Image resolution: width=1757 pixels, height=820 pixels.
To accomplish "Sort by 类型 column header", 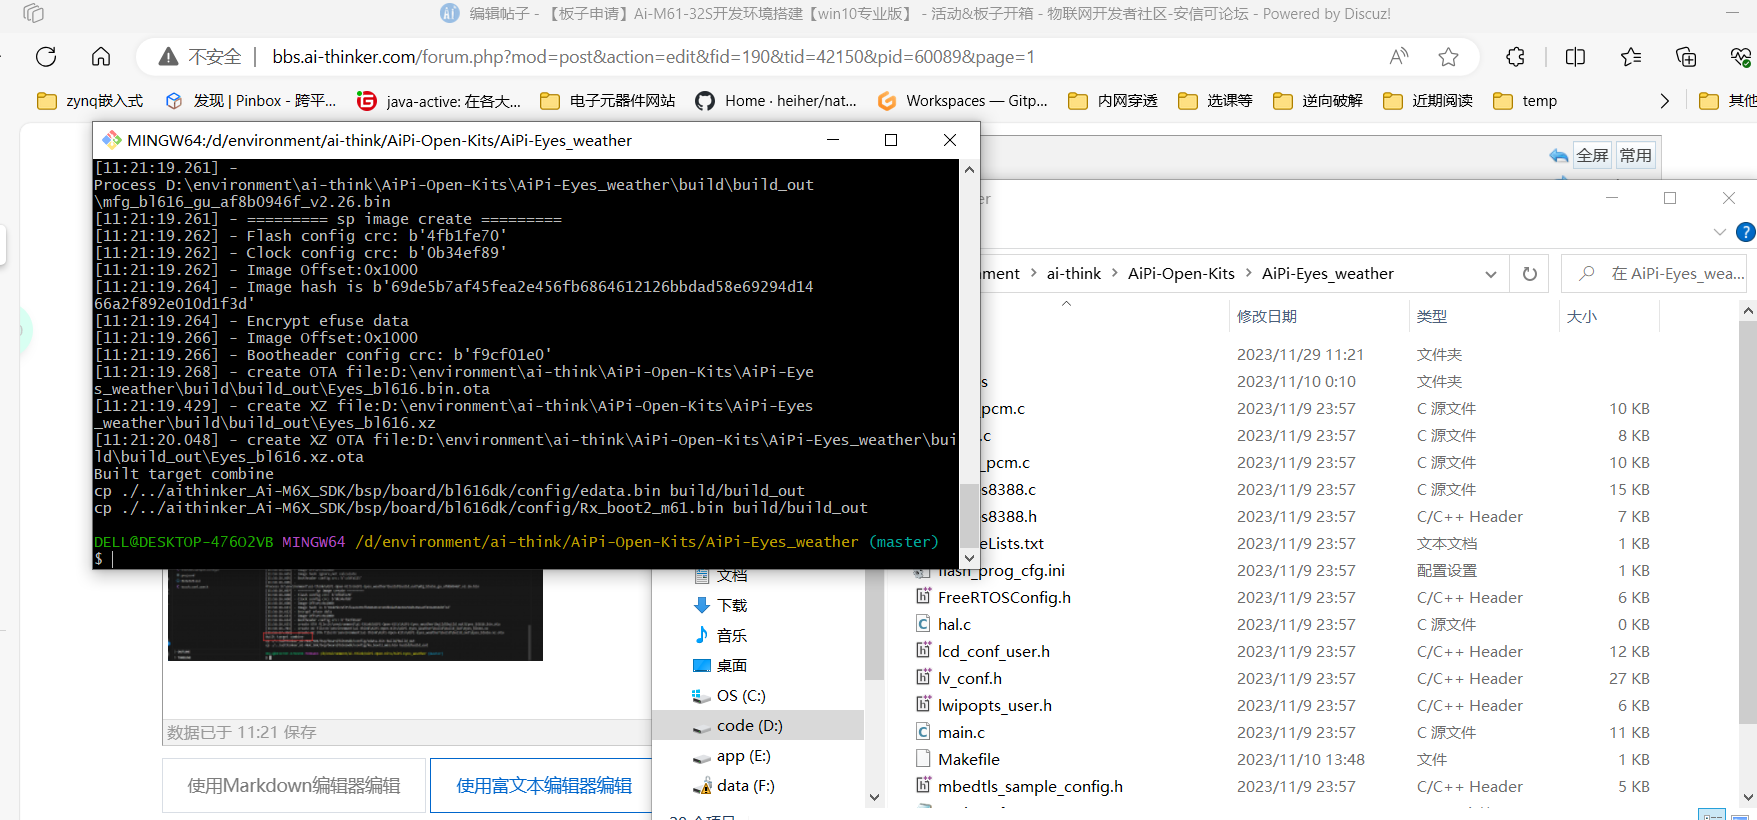I will 1432,317.
